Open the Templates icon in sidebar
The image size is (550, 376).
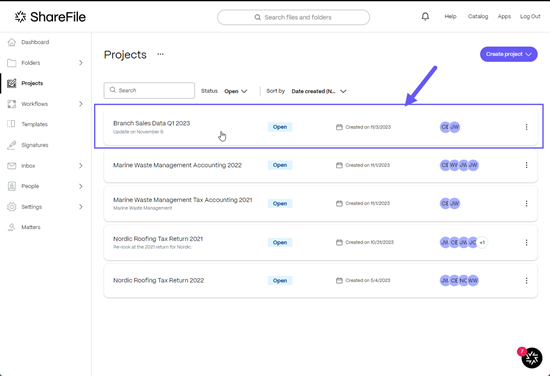point(12,124)
